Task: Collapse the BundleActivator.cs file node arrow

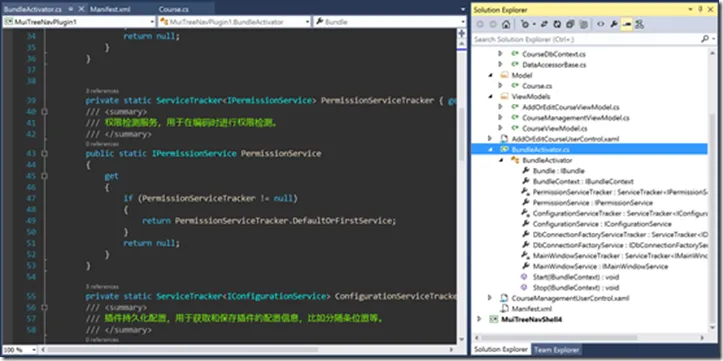Action: (x=490, y=149)
